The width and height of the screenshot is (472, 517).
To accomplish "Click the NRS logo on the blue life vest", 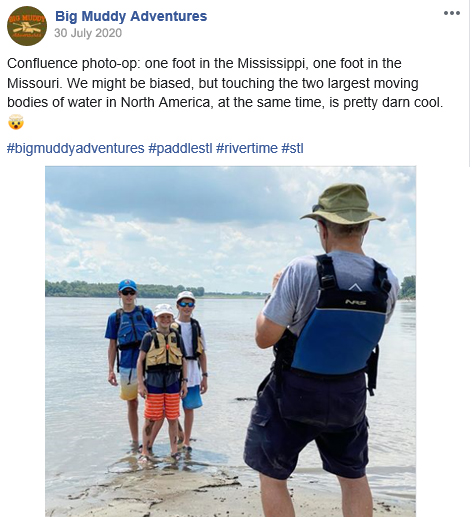I will click(x=355, y=302).
